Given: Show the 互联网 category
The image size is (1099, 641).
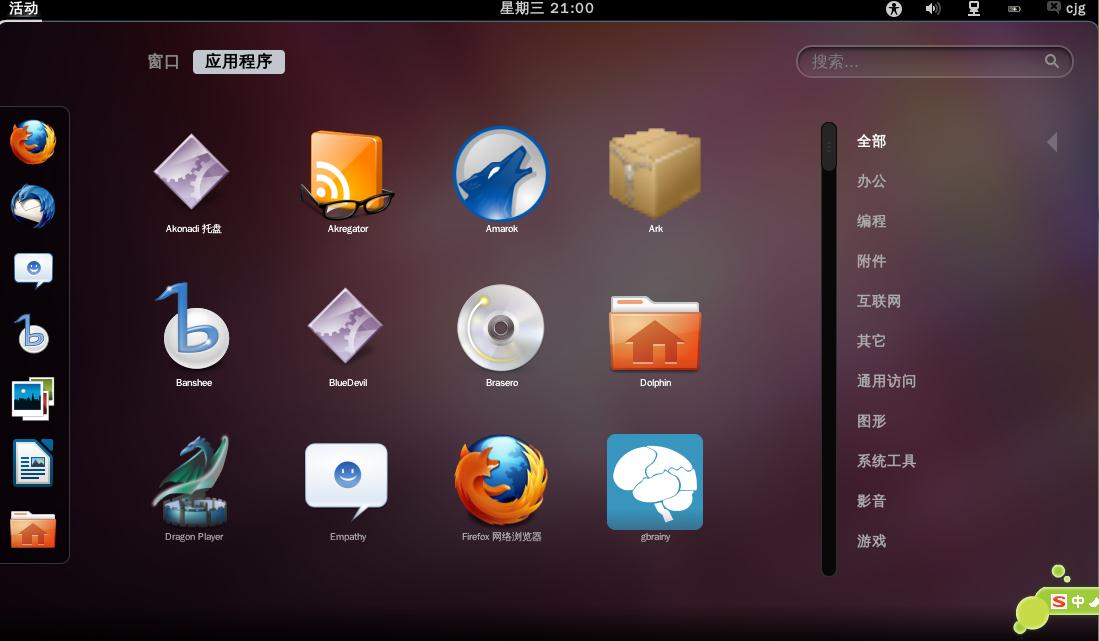Looking at the screenshot, I should click(x=879, y=301).
